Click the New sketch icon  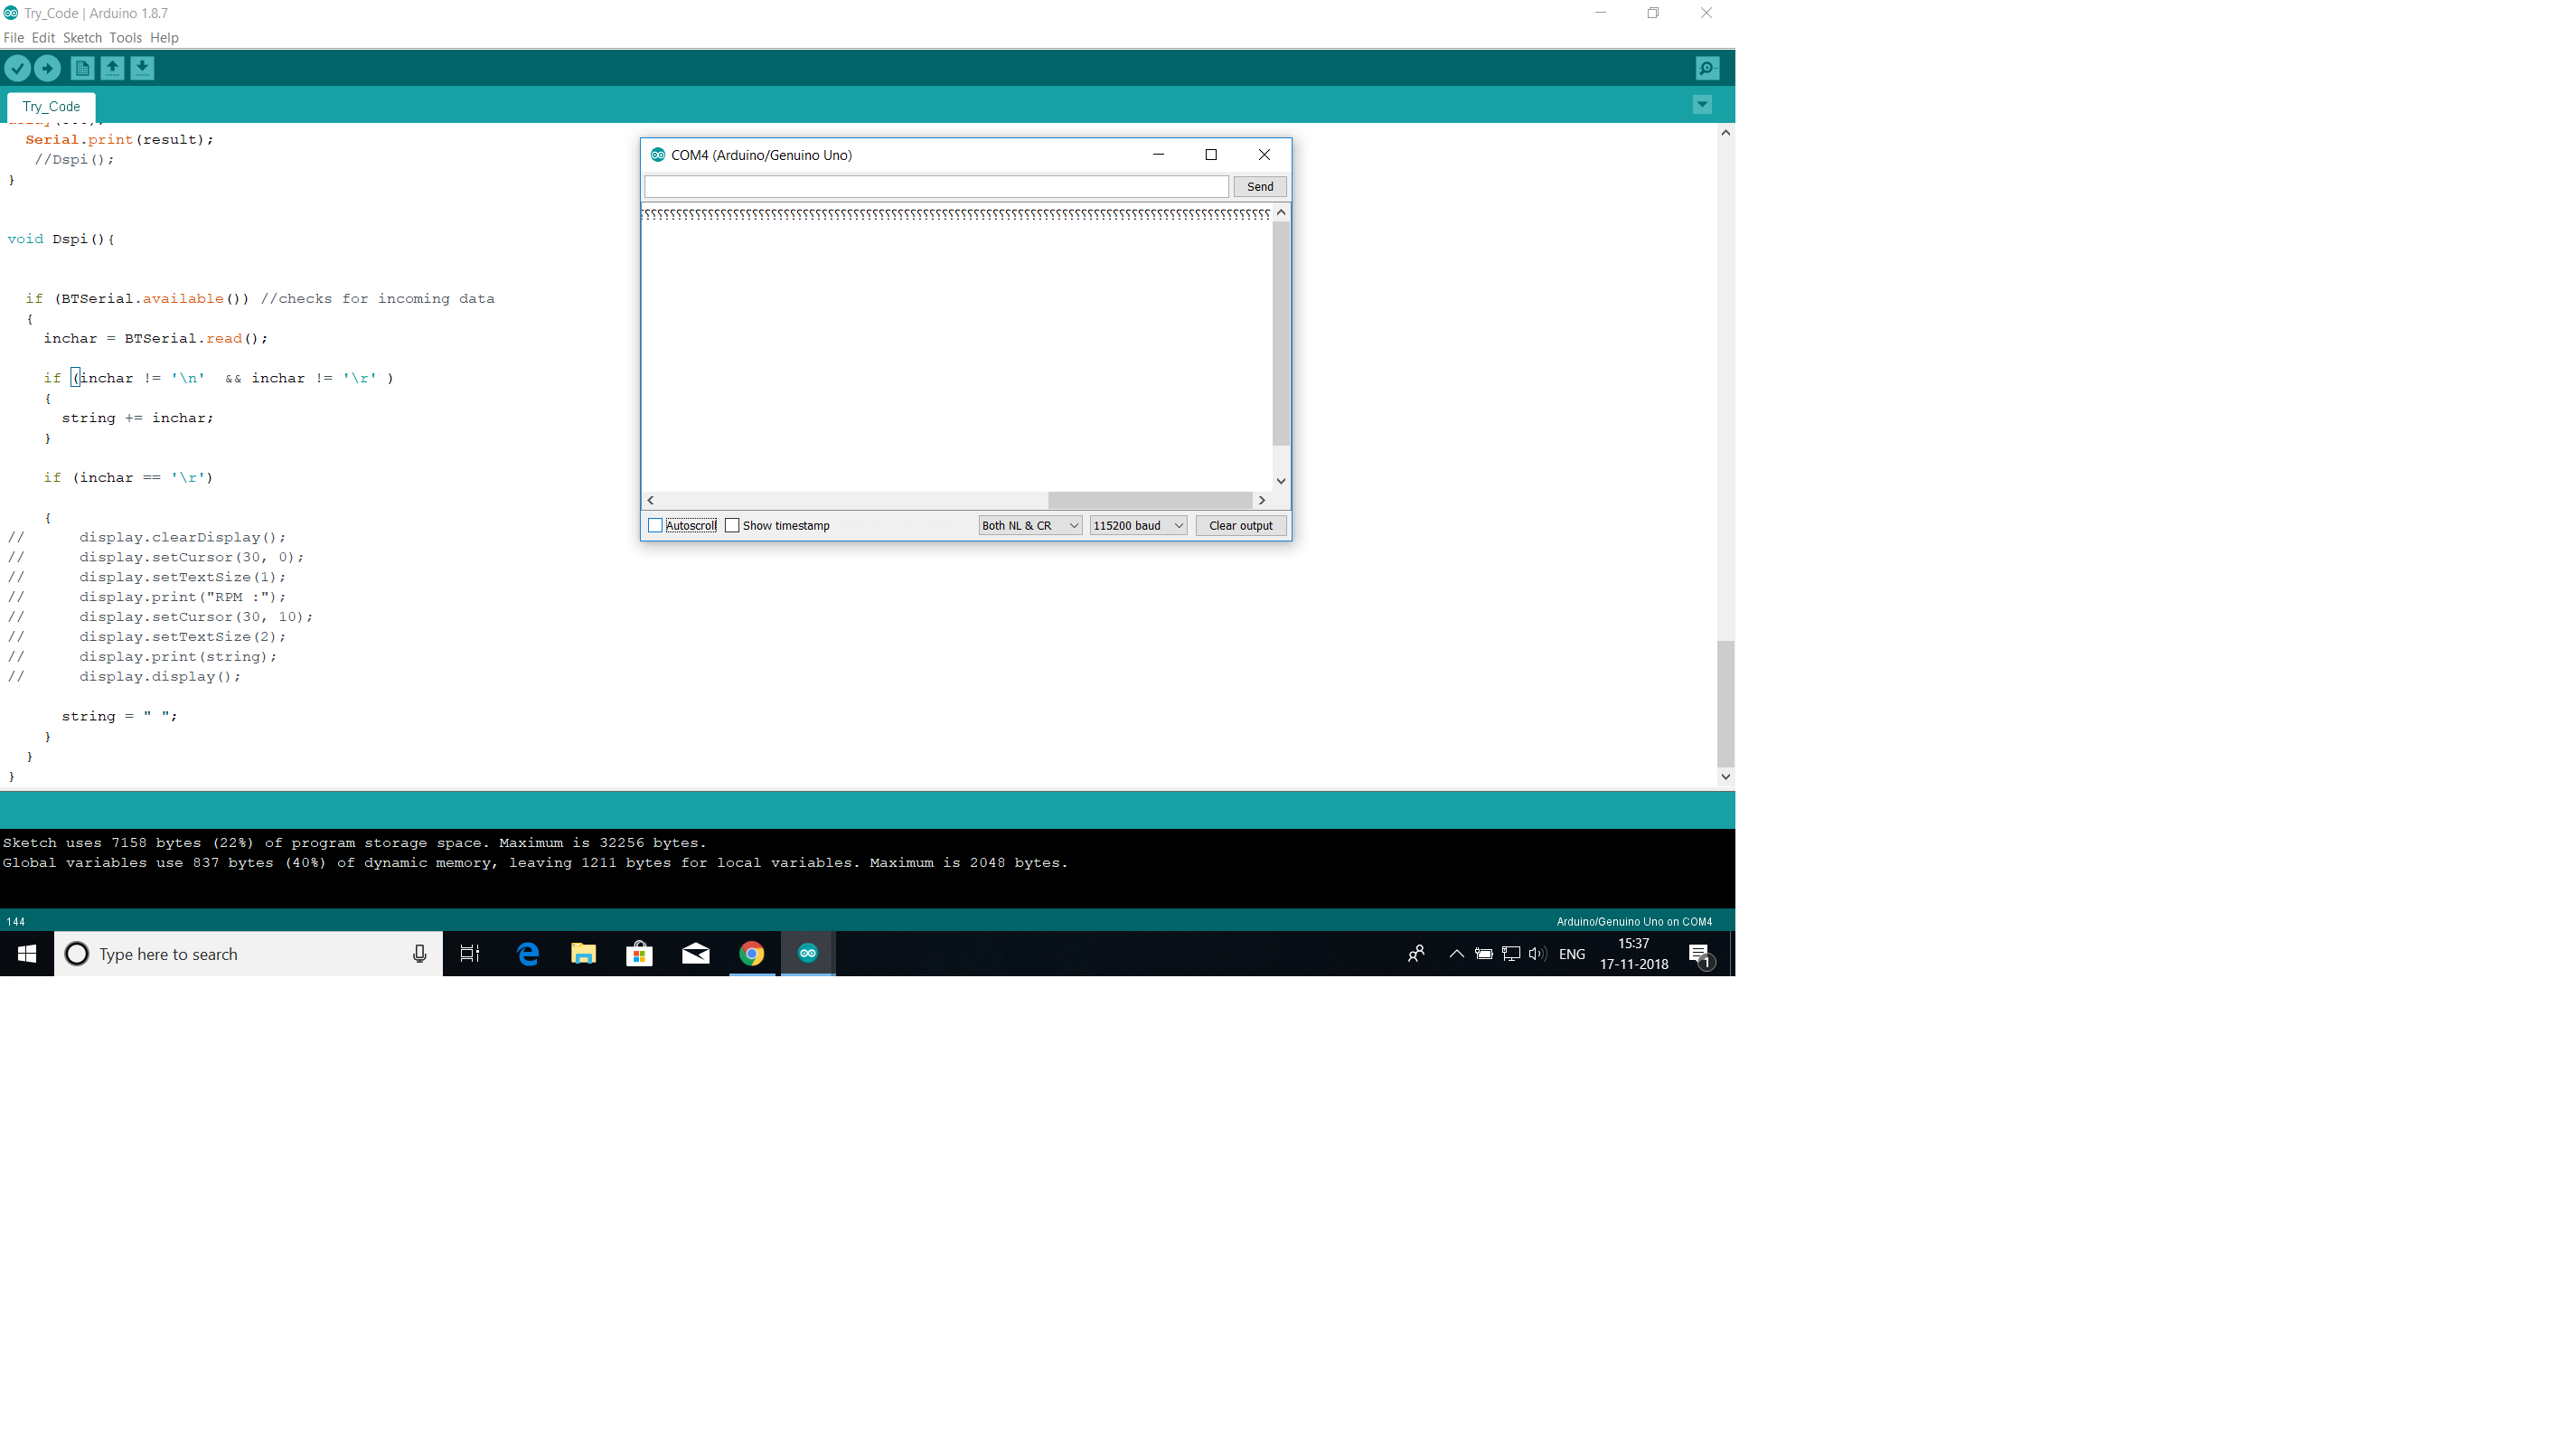82,68
